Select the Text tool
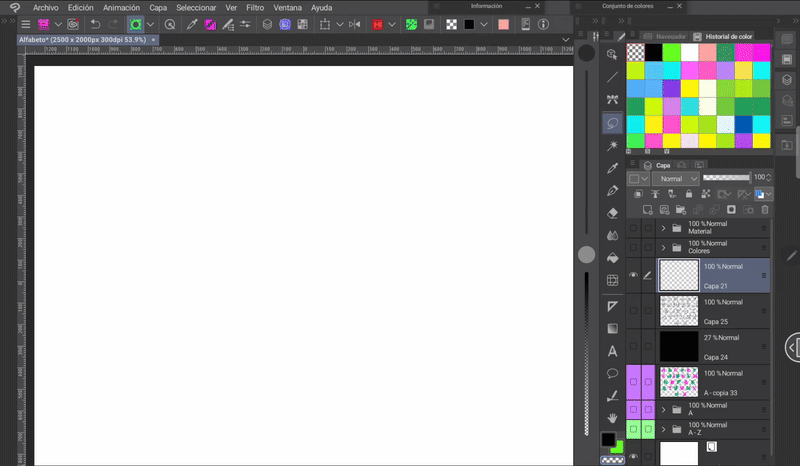Viewport: 800px width, 466px height. 612,351
